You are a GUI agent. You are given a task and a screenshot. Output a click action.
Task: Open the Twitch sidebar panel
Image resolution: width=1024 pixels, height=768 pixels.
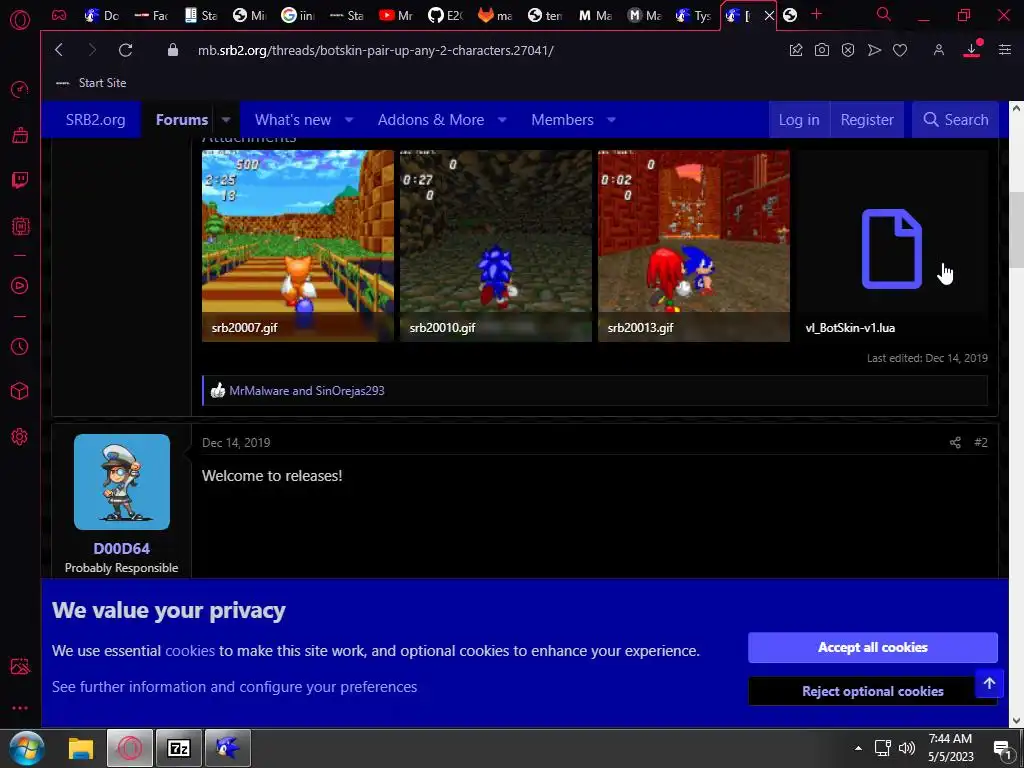(x=20, y=180)
